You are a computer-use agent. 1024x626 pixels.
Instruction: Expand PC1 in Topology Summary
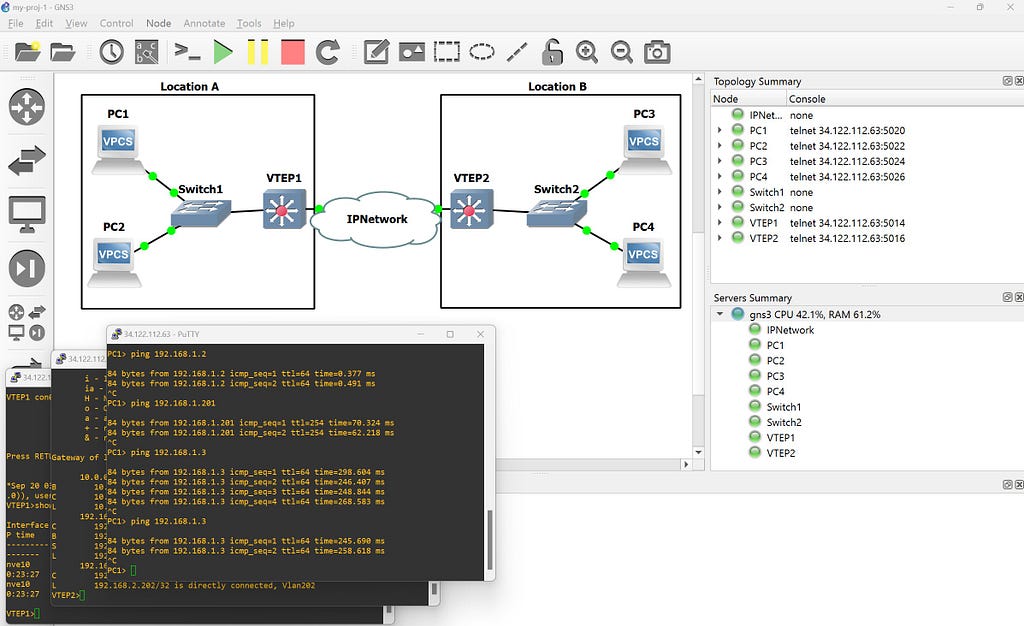click(720, 131)
